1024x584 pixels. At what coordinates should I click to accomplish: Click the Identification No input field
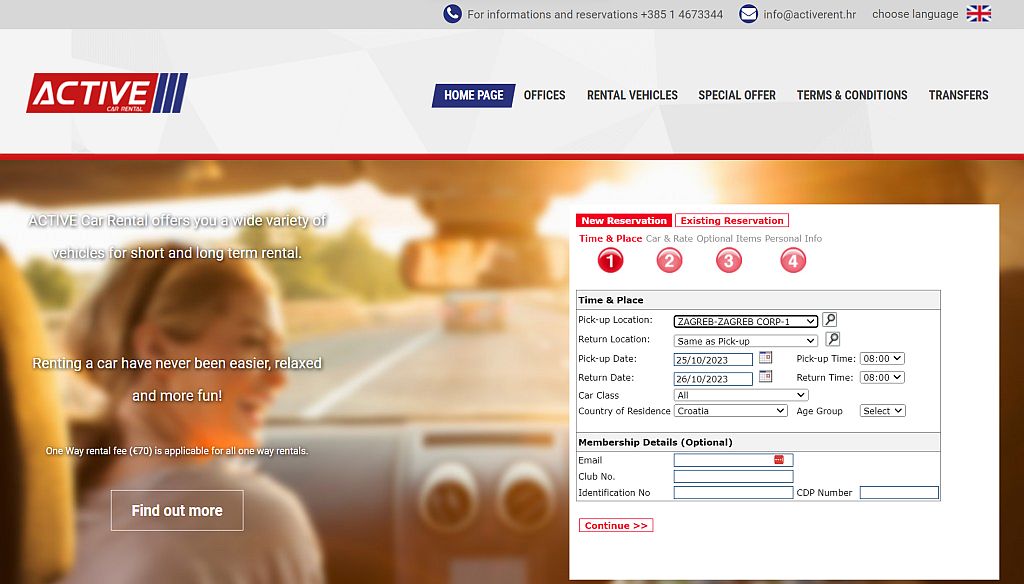click(x=733, y=493)
